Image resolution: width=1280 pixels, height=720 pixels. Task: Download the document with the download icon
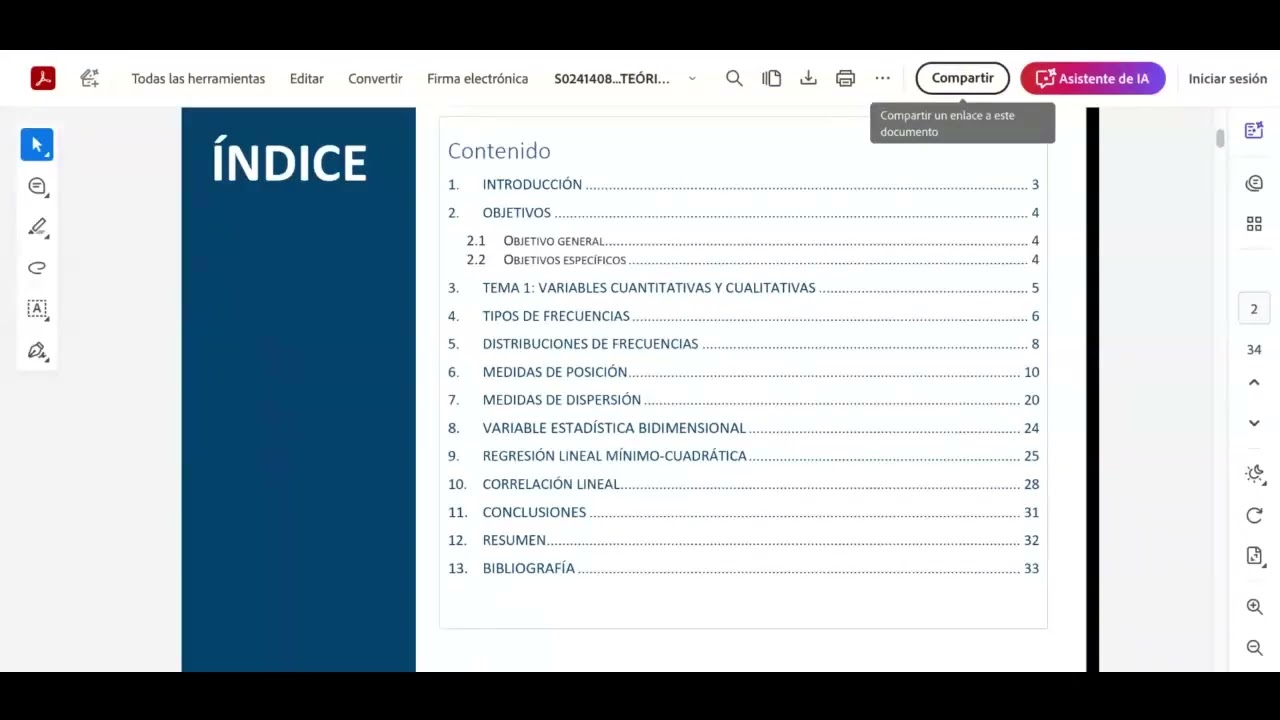coord(808,78)
